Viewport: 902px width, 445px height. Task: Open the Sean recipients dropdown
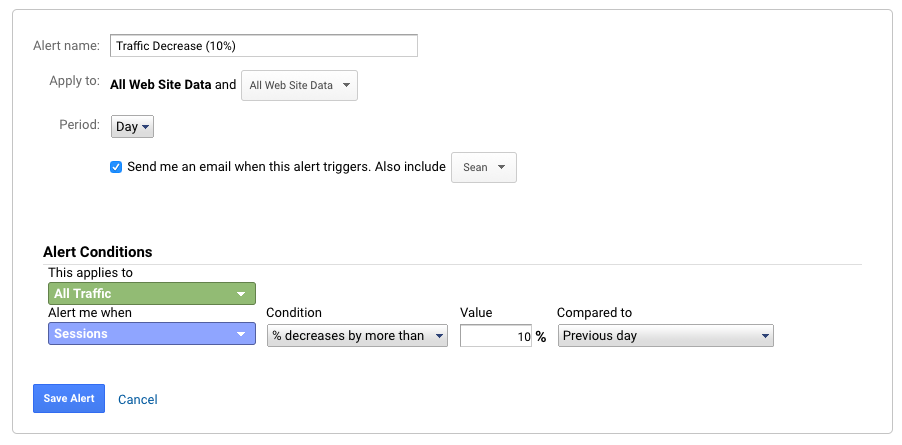click(x=484, y=168)
